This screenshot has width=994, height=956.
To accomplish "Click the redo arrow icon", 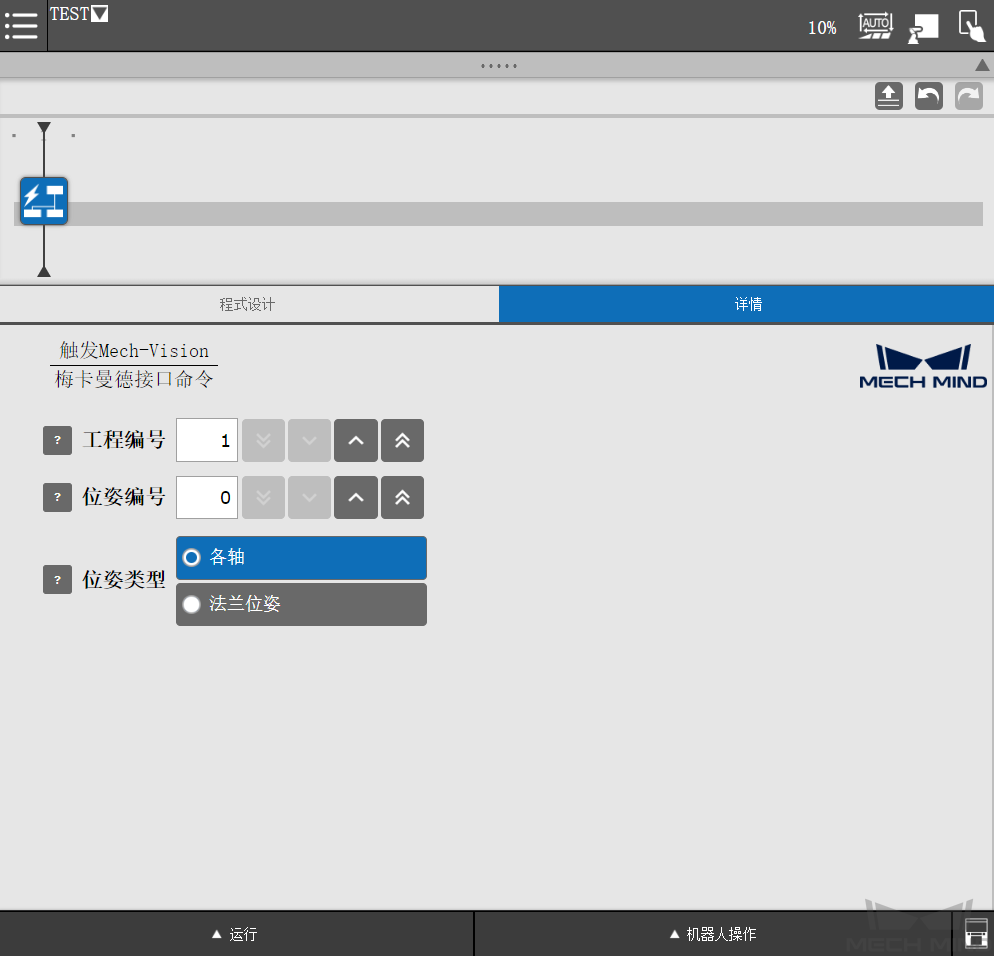I will tap(968, 95).
